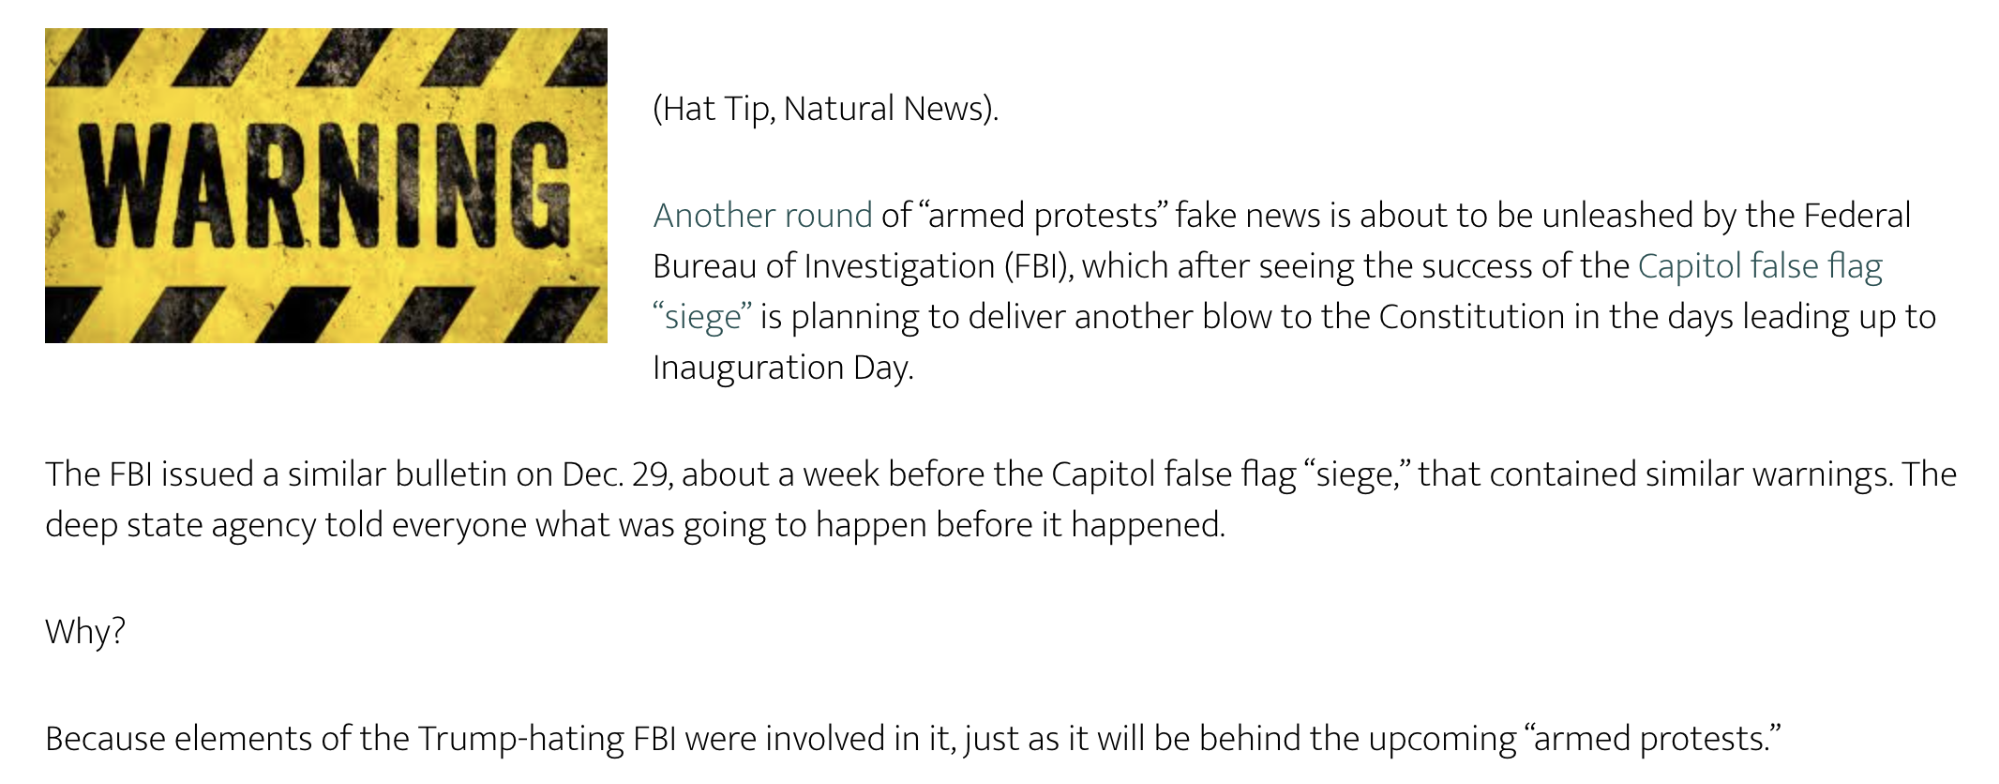This screenshot has height=784, width=1999.
Task: Click the closing "armed protests." at the paragraph end
Action: (1650, 739)
